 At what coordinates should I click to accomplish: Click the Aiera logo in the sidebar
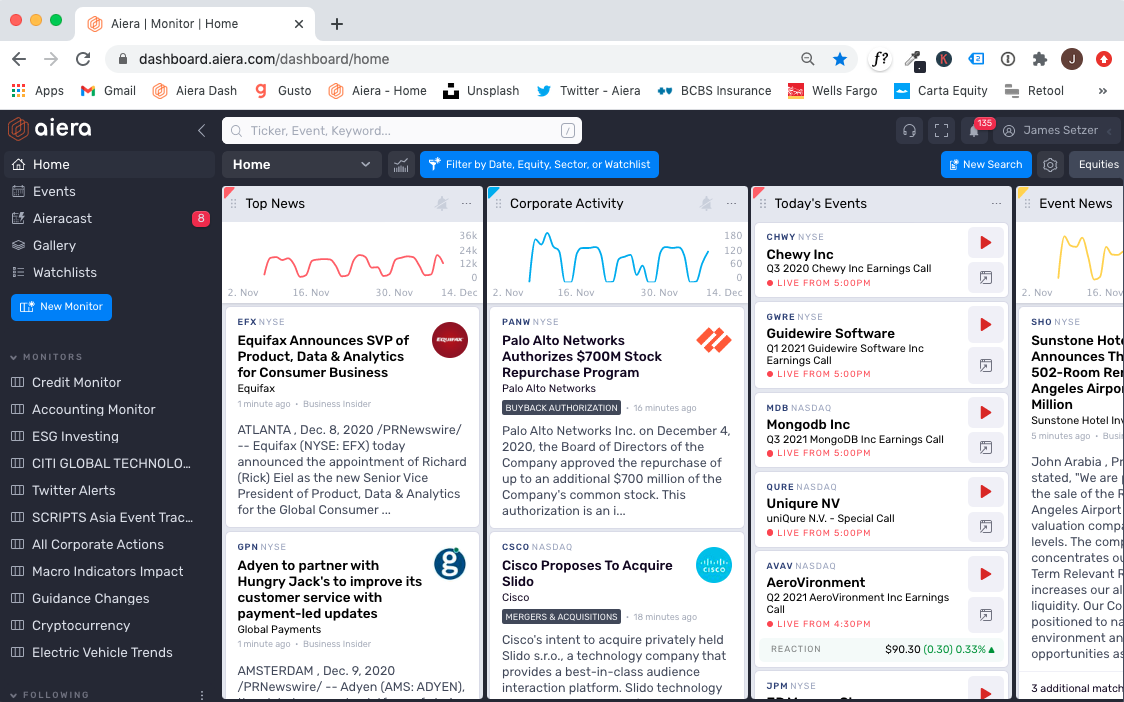coord(49,129)
